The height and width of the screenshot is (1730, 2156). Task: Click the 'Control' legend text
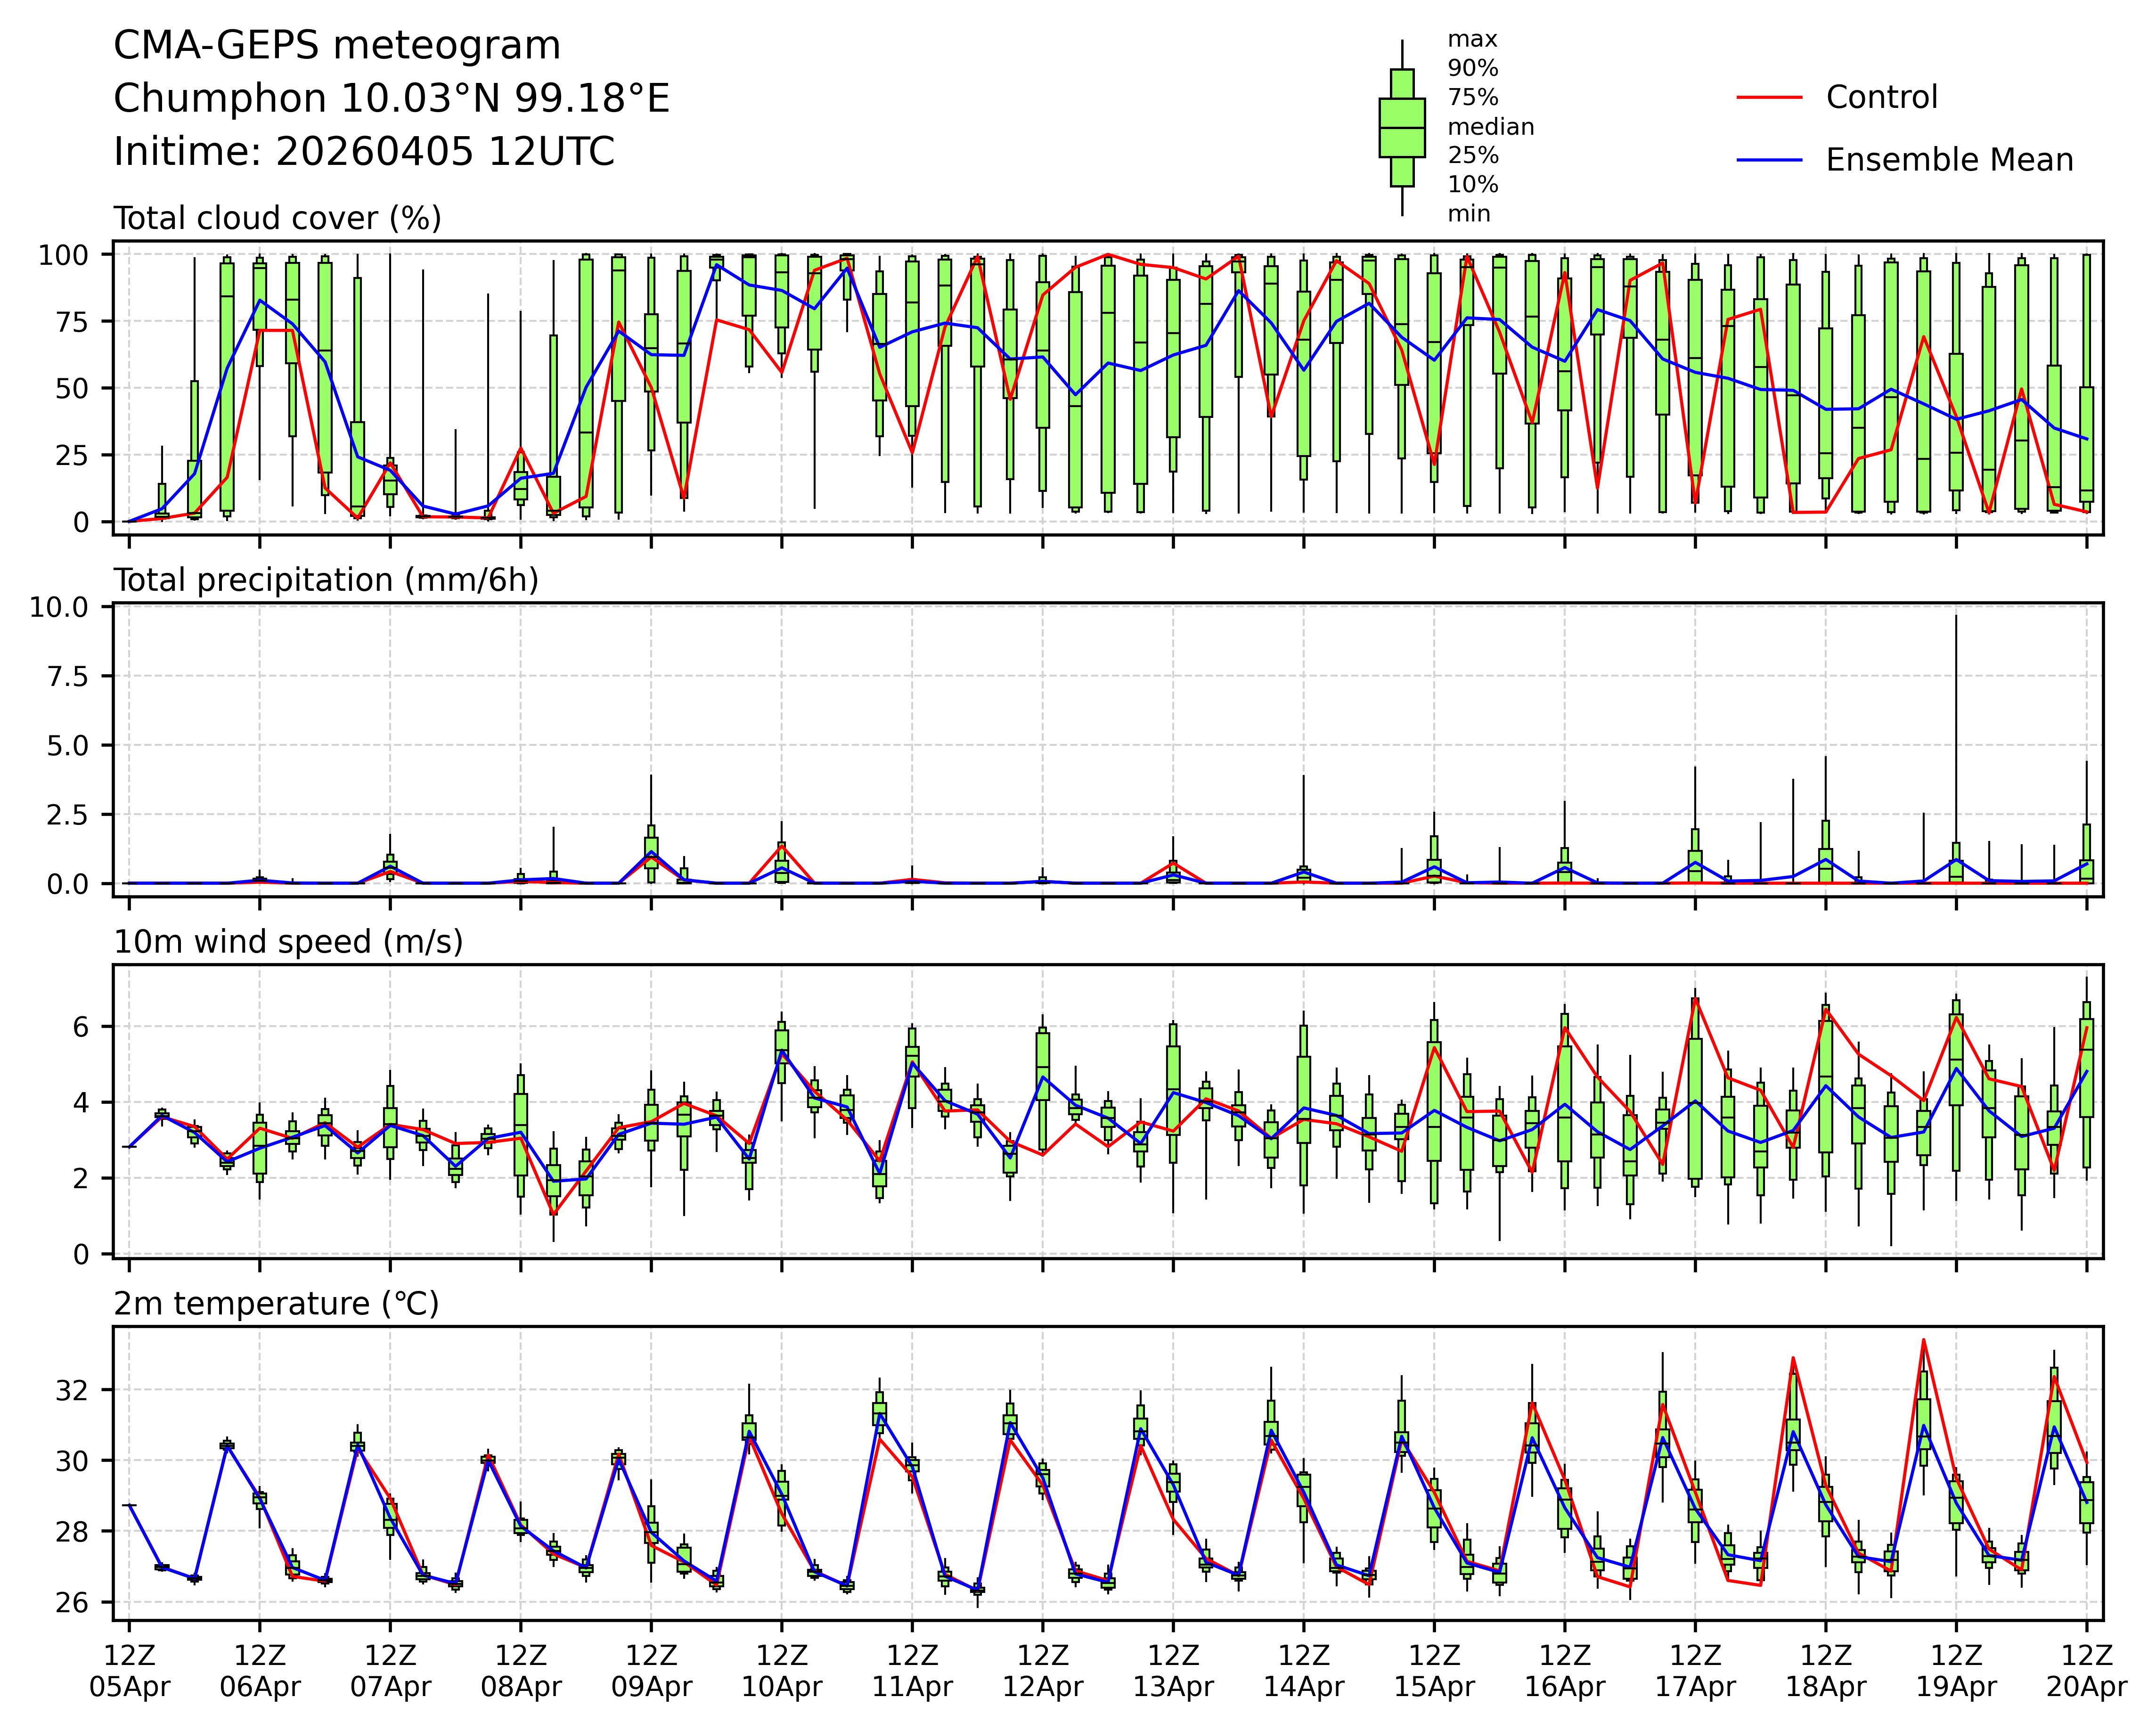point(1881,98)
